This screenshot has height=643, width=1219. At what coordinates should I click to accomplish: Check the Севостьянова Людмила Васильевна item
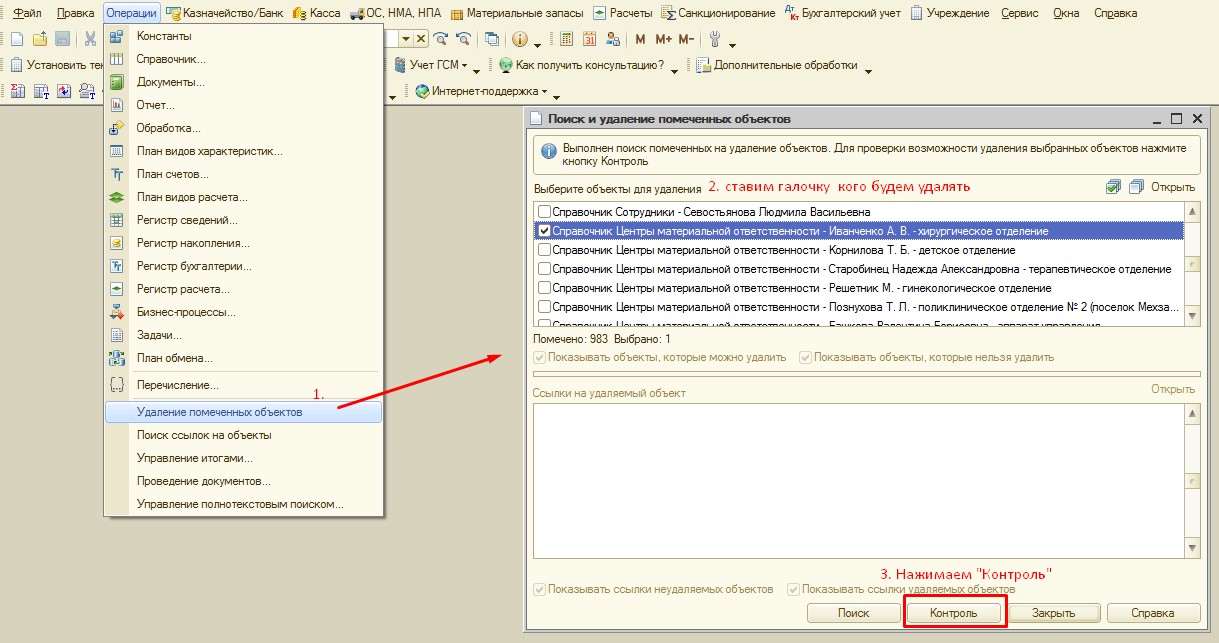(544, 212)
